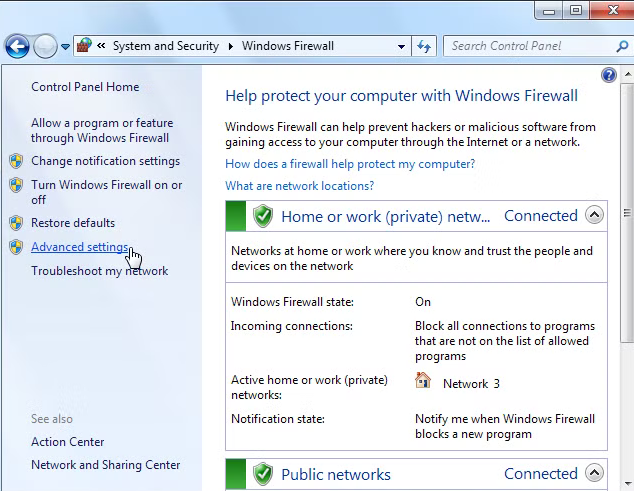Click Connected status of private network

541,216
